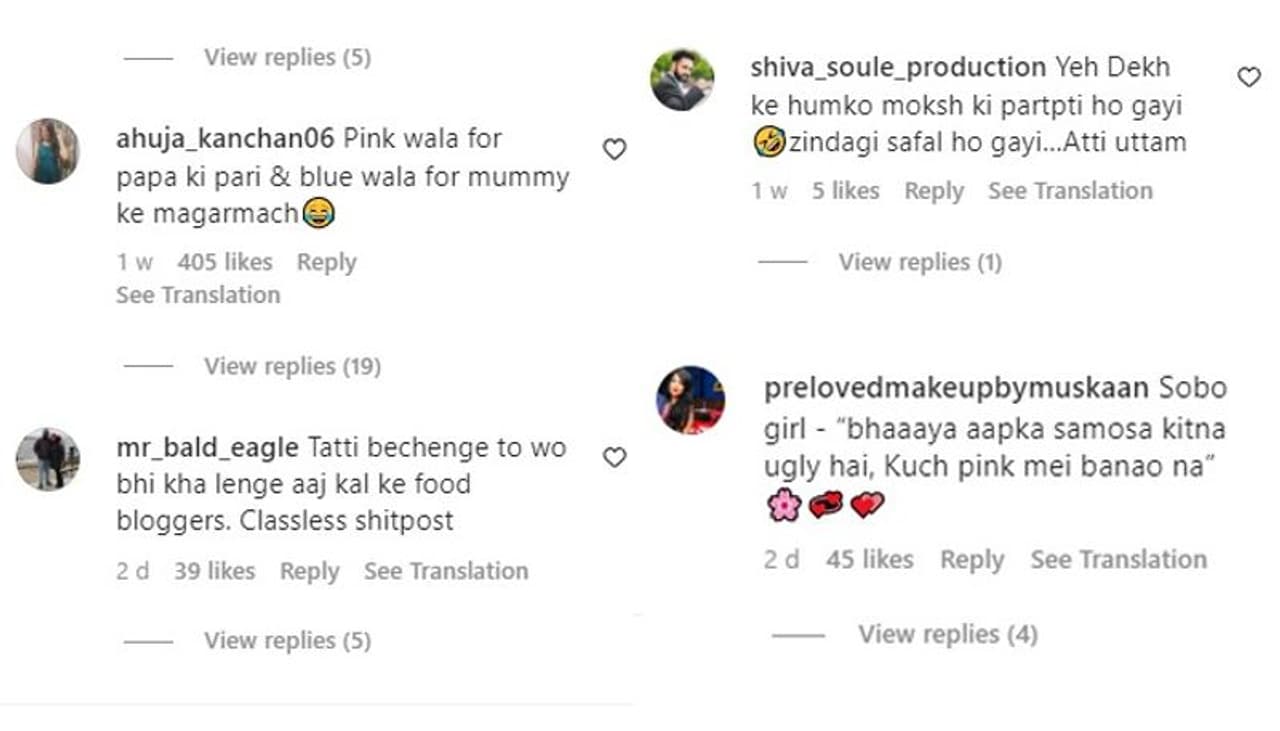See translation of ahuja_kanchan06's comment
The width and height of the screenshot is (1280, 731).
[x=198, y=295]
